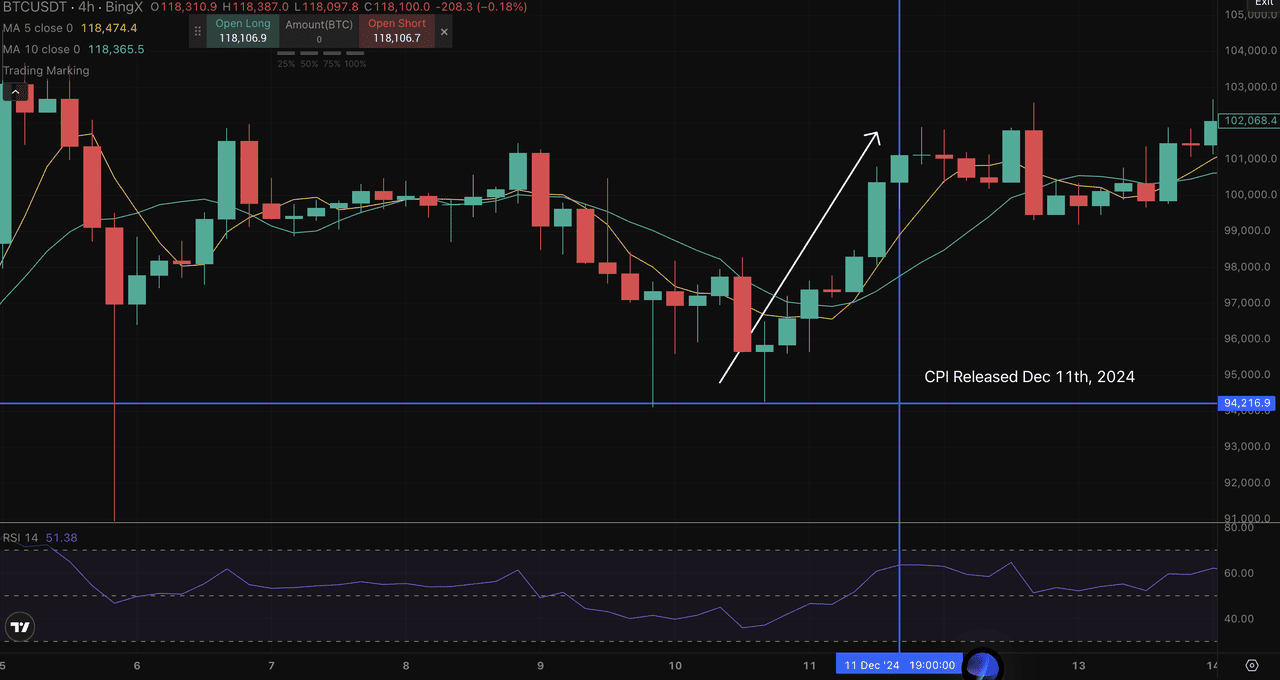Click the Open Short button

coord(397,31)
